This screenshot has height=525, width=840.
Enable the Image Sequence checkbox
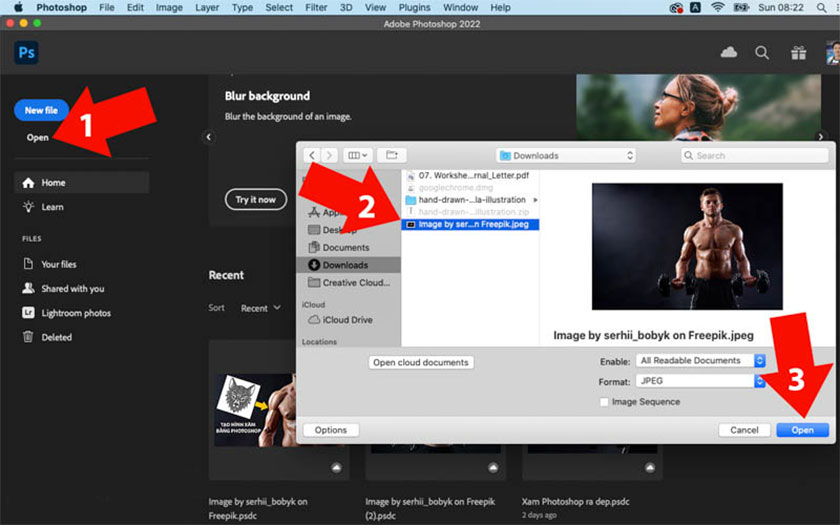(604, 402)
